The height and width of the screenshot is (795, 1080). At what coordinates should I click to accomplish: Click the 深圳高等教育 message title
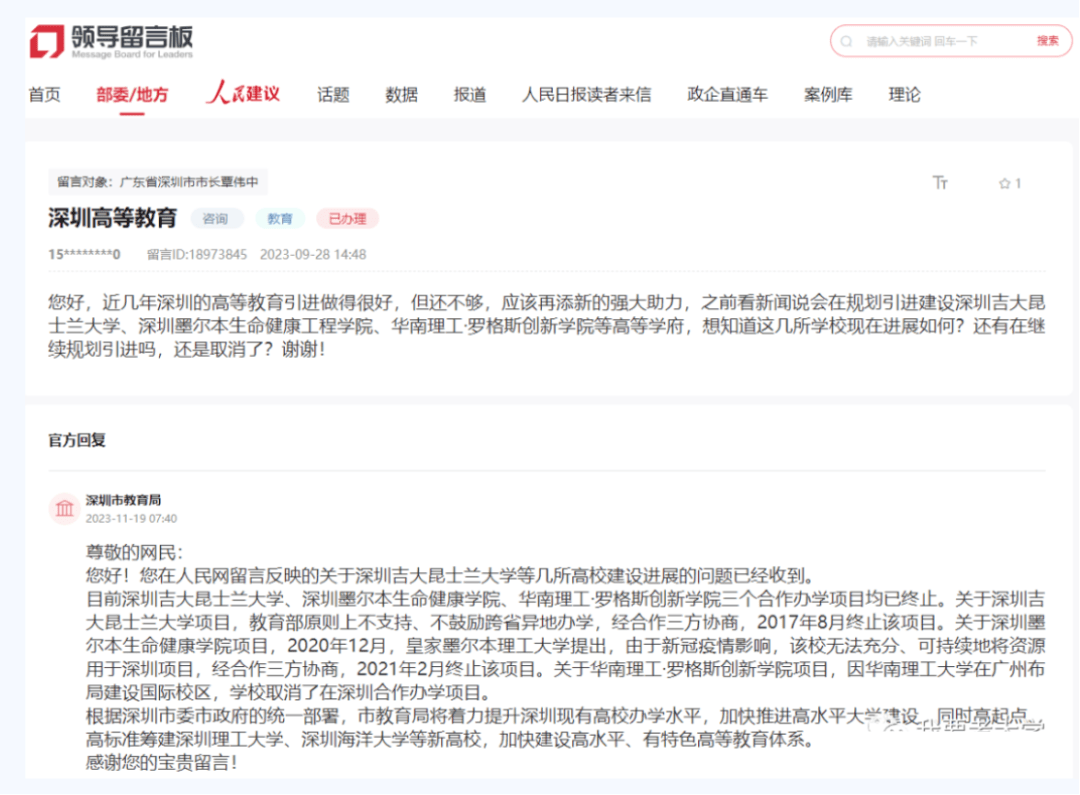pyautogui.click(x=113, y=219)
